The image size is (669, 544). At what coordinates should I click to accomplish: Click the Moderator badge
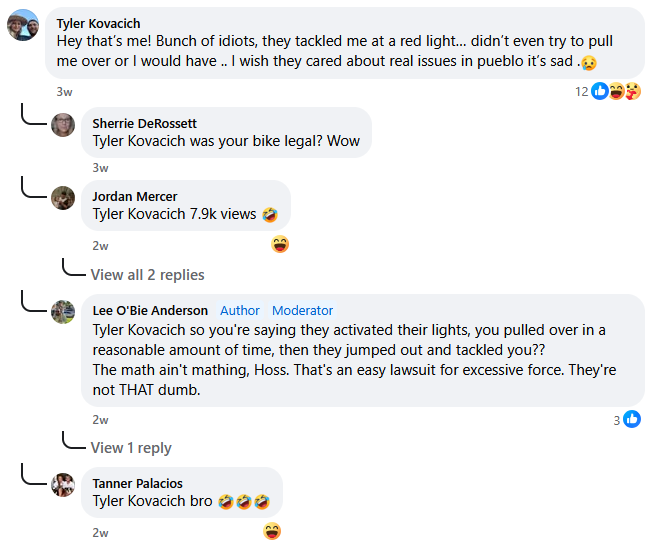[x=302, y=310]
